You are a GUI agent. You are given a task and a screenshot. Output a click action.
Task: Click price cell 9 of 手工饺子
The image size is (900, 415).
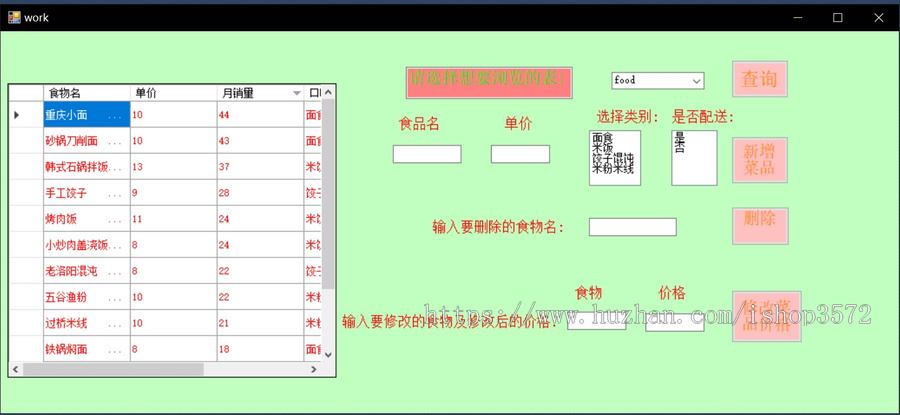click(173, 193)
